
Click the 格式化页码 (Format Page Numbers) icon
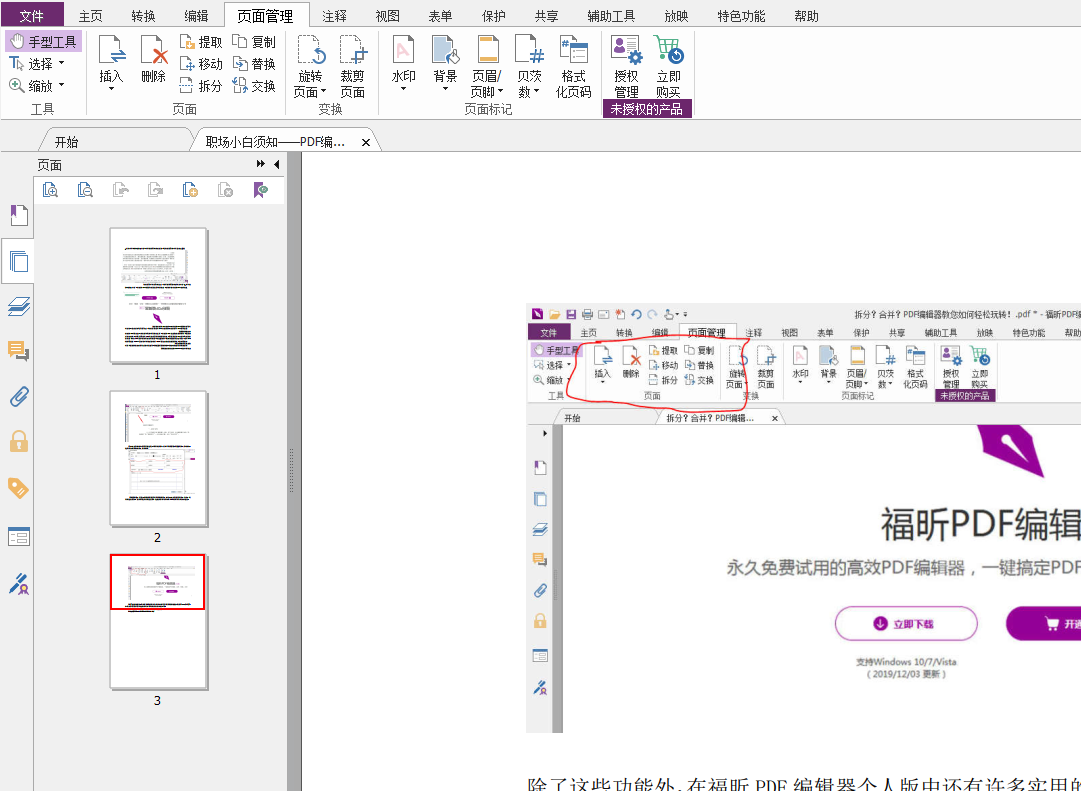[x=573, y=65]
